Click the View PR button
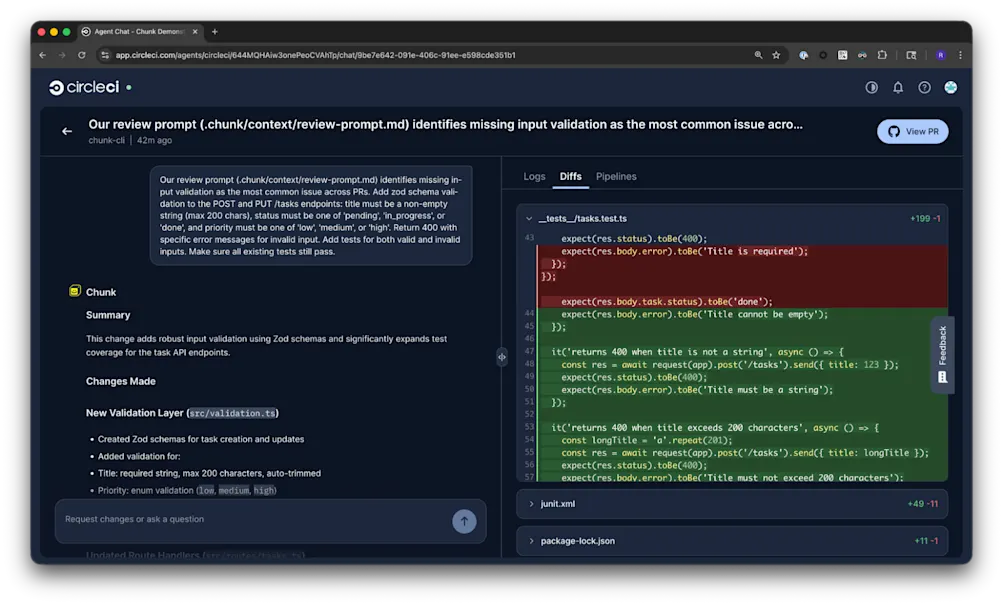Image resolution: width=1003 pixels, height=605 pixels. click(x=911, y=131)
